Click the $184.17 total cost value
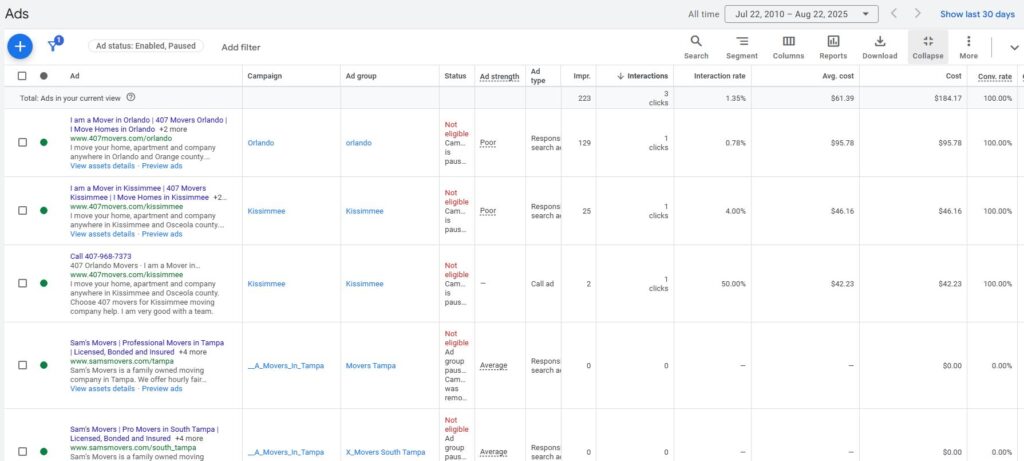 coord(946,98)
